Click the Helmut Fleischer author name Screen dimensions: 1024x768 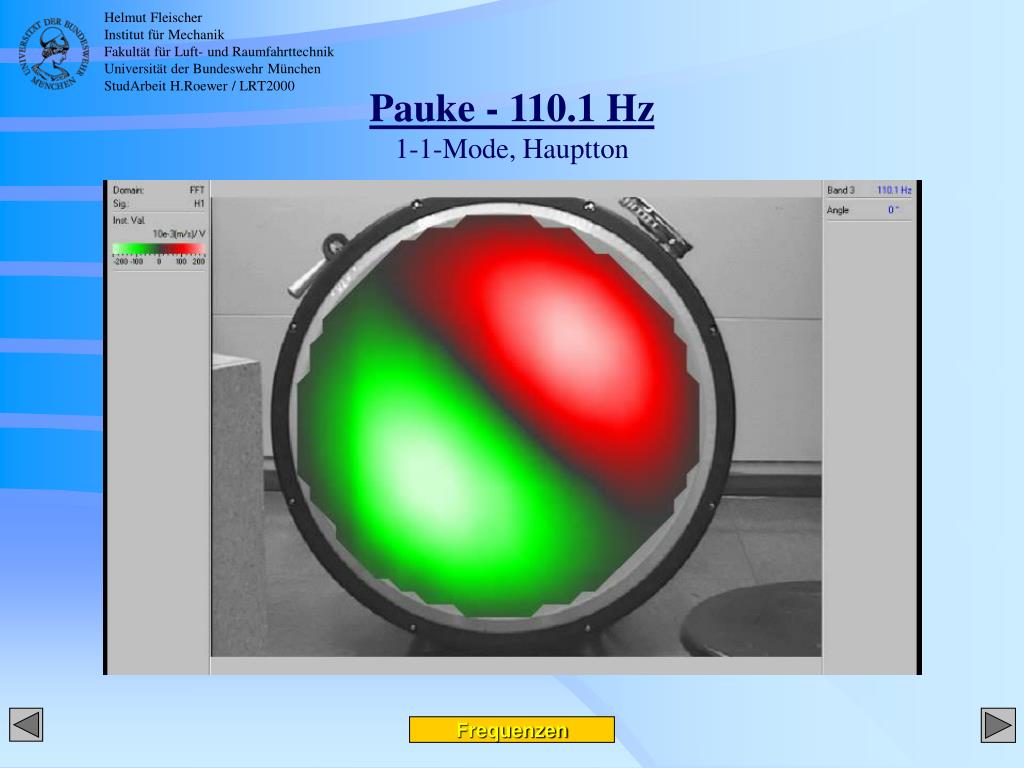pyautogui.click(x=153, y=18)
